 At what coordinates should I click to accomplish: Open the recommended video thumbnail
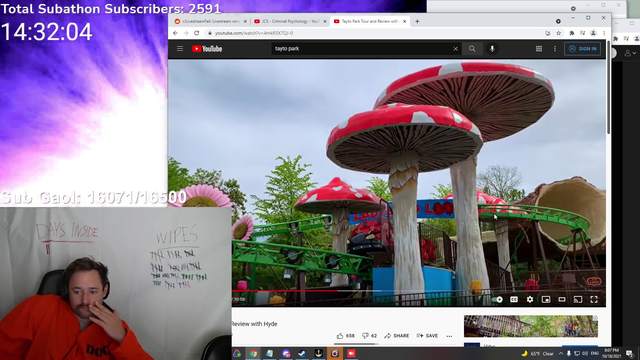coord(531,326)
